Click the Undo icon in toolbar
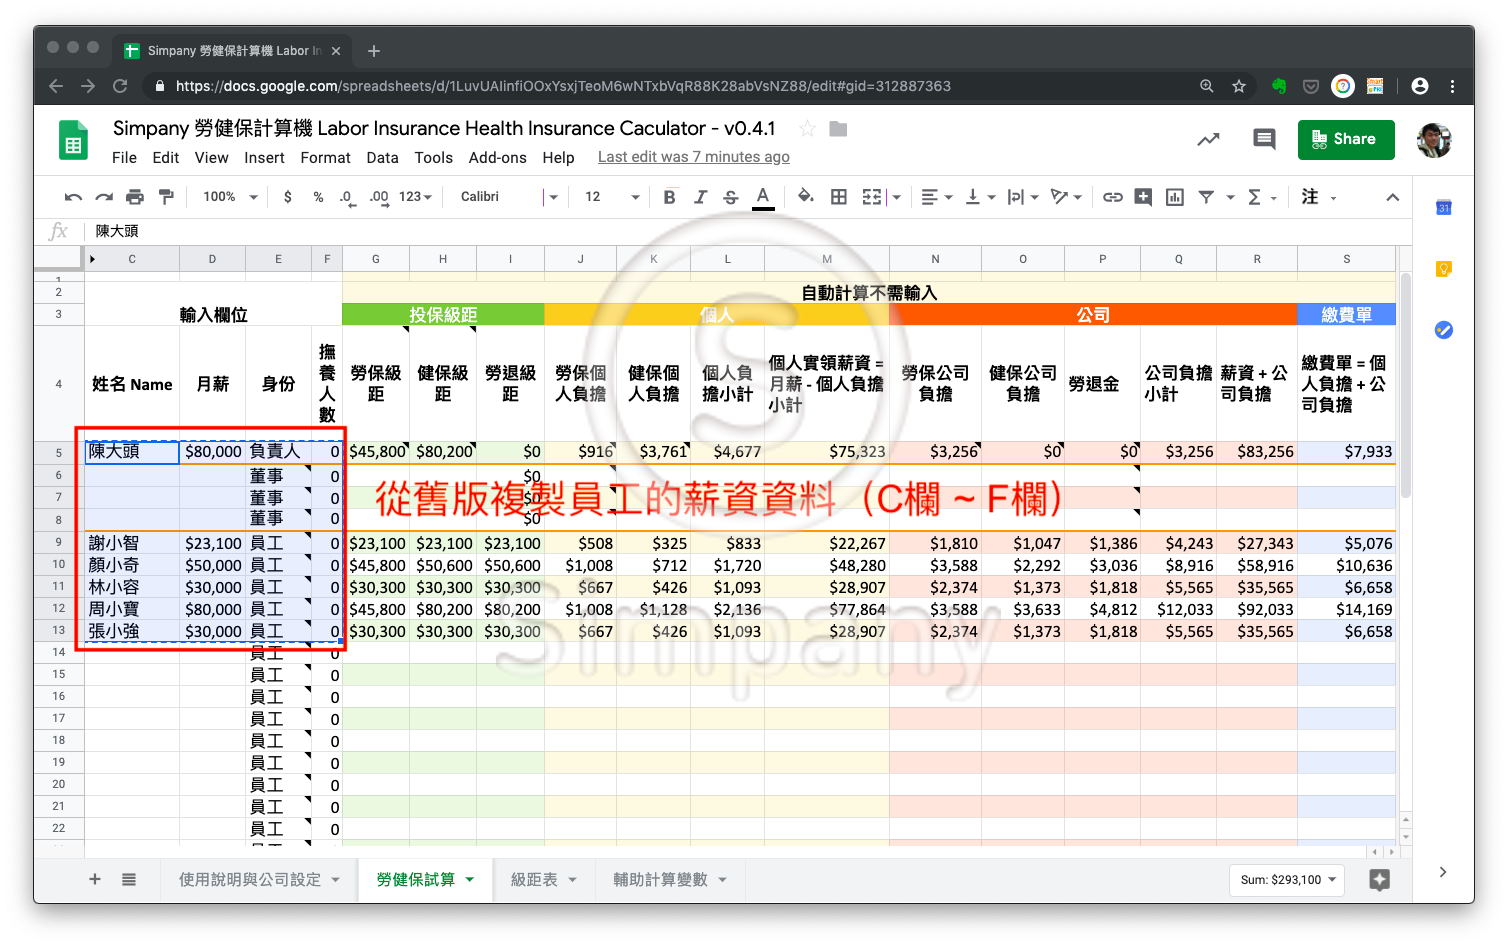The width and height of the screenshot is (1508, 945). point(73,197)
